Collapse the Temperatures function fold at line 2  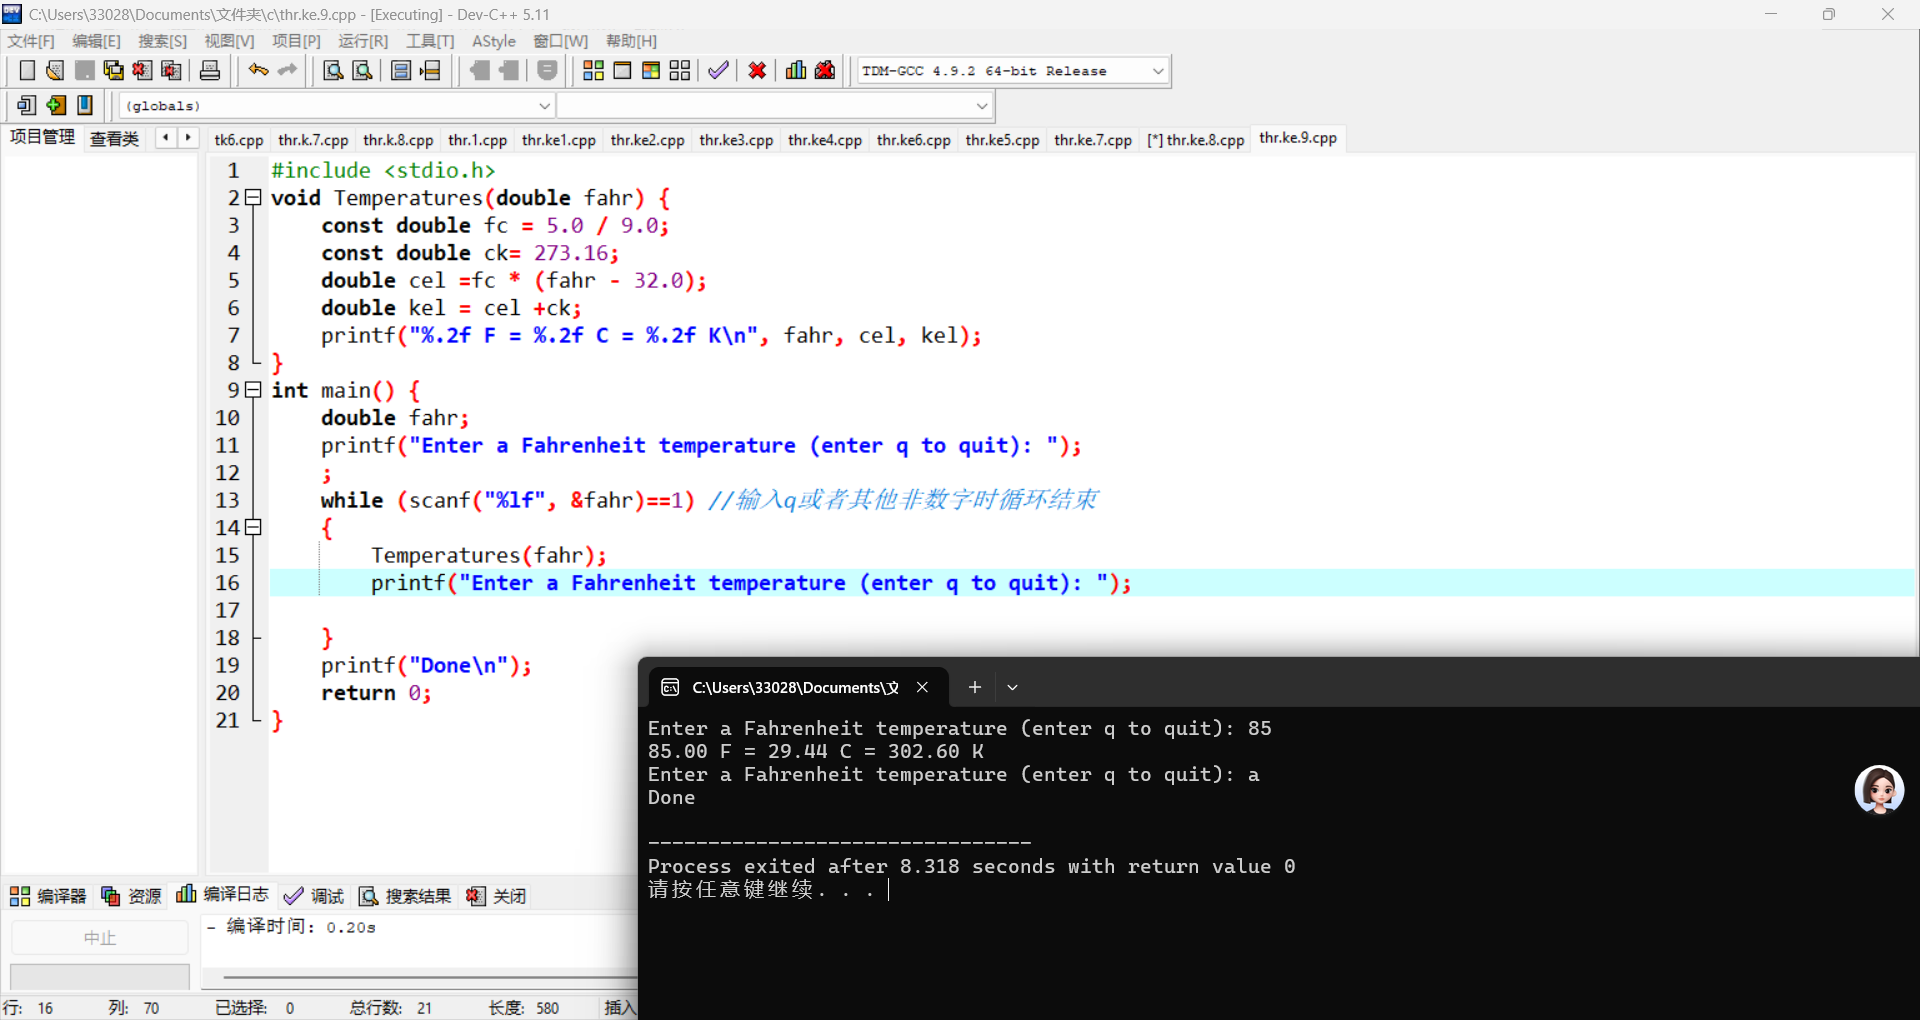253,198
